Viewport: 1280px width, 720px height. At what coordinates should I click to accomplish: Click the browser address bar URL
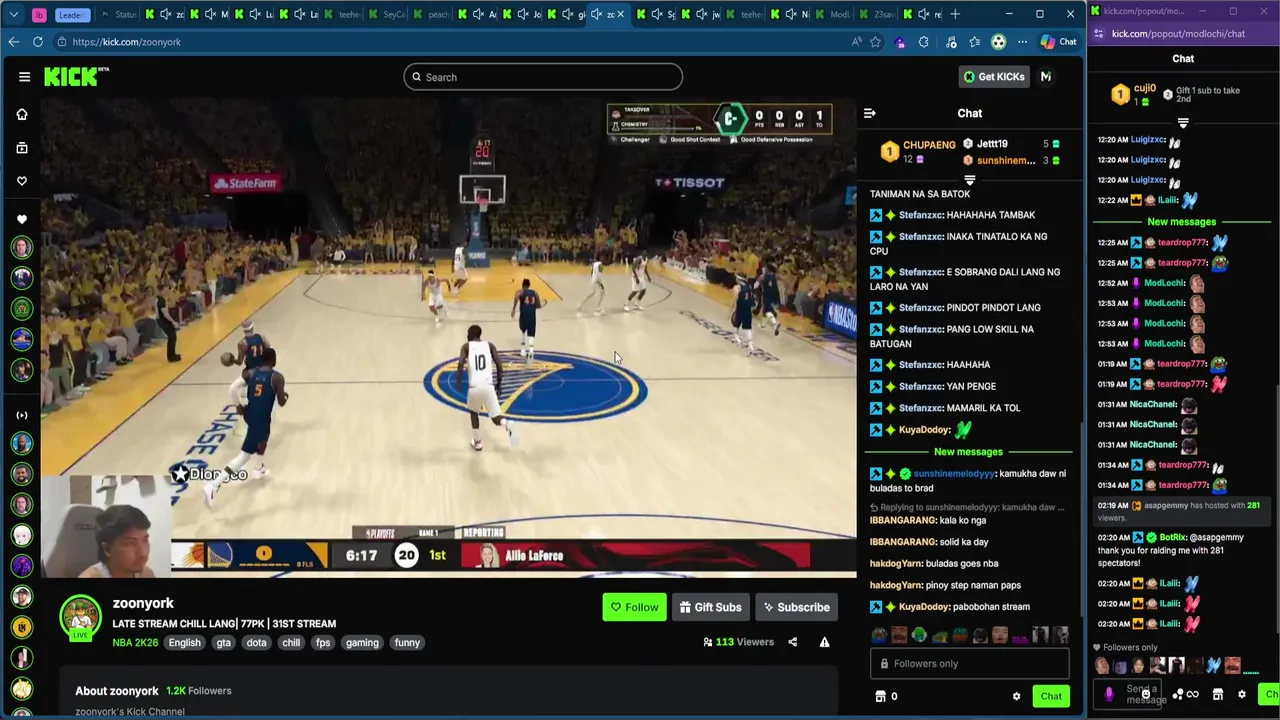point(126,42)
